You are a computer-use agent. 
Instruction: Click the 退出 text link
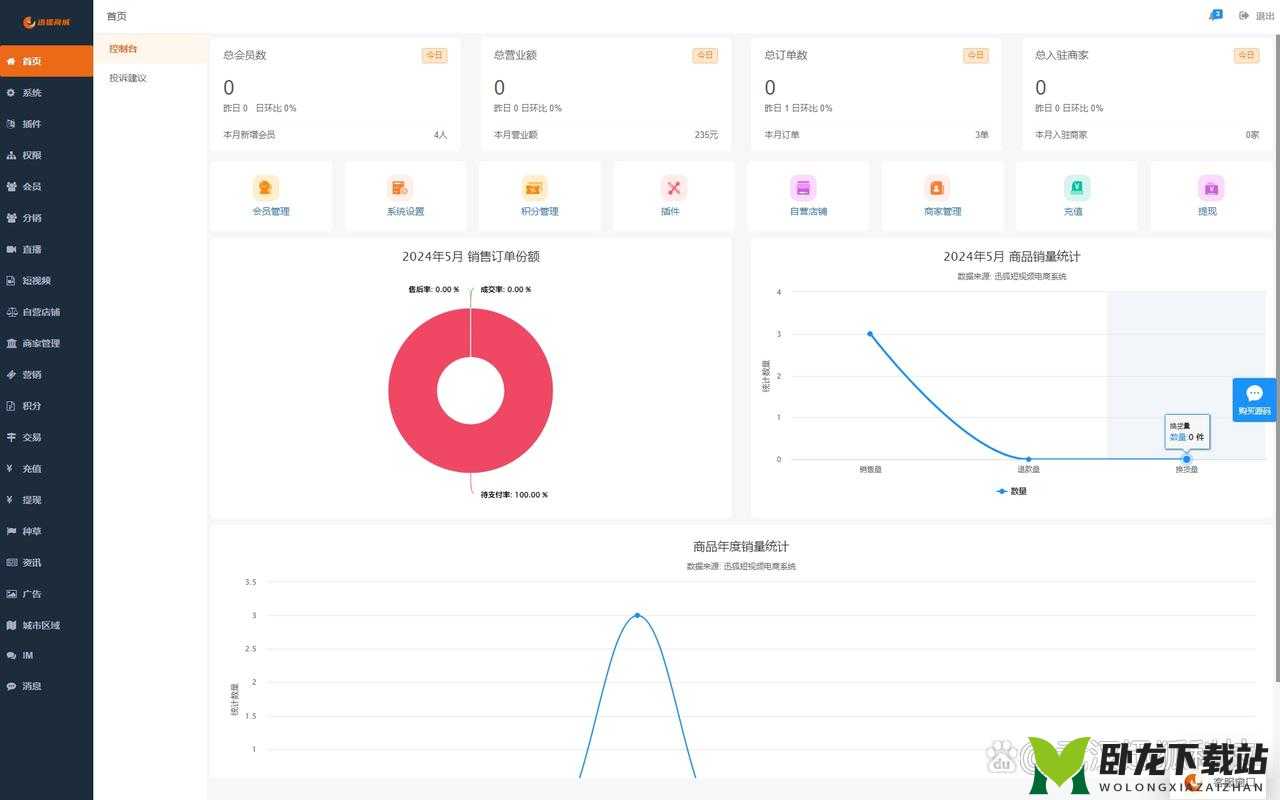1265,16
